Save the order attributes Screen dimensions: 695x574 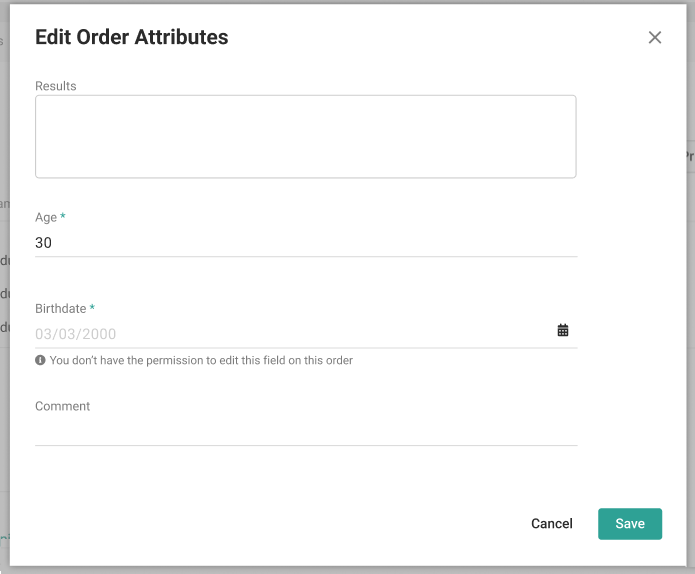point(629,524)
